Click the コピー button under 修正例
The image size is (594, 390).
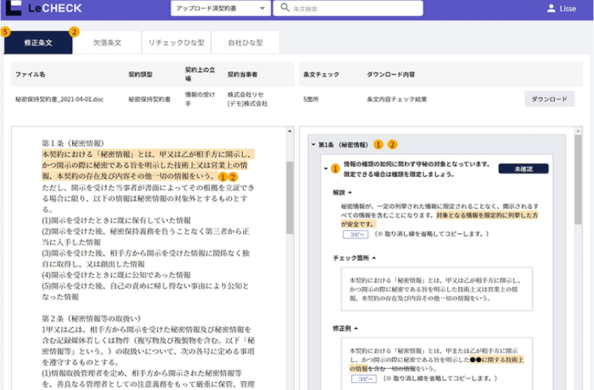[364, 379]
